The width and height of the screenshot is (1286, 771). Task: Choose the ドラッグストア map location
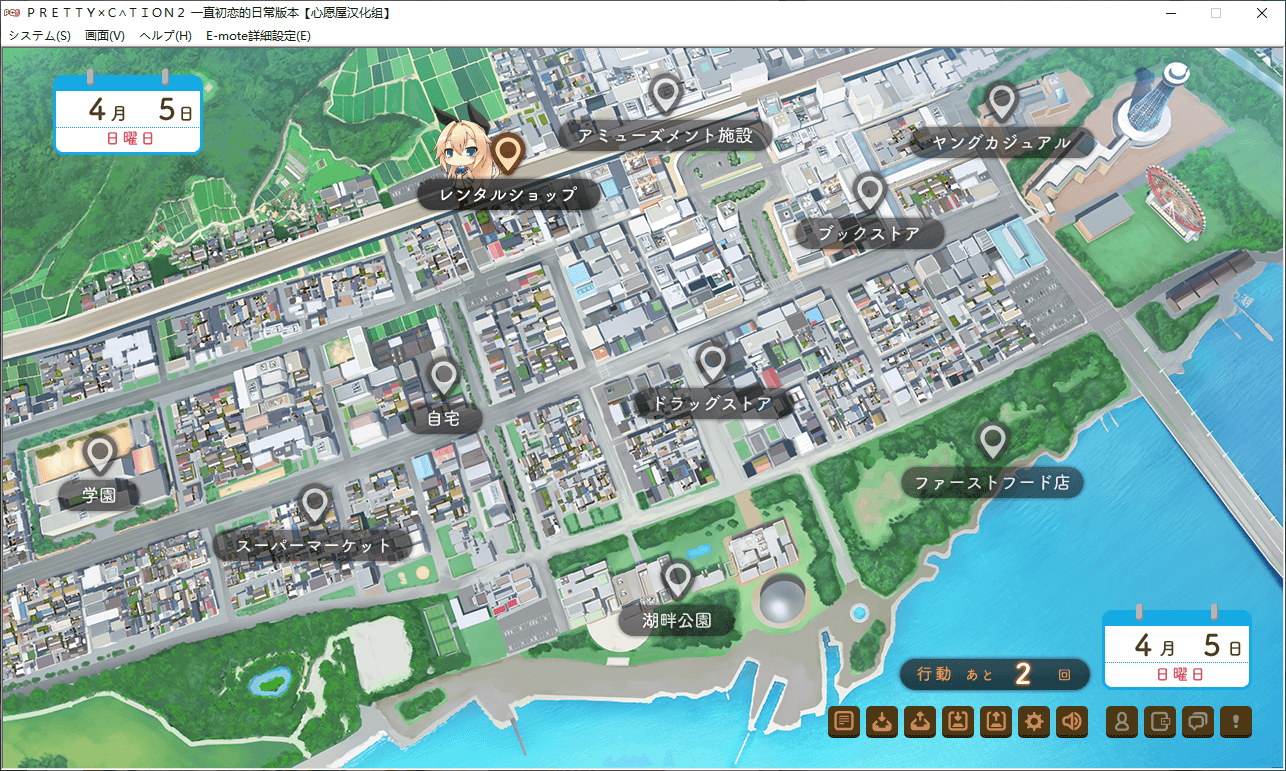(712, 404)
